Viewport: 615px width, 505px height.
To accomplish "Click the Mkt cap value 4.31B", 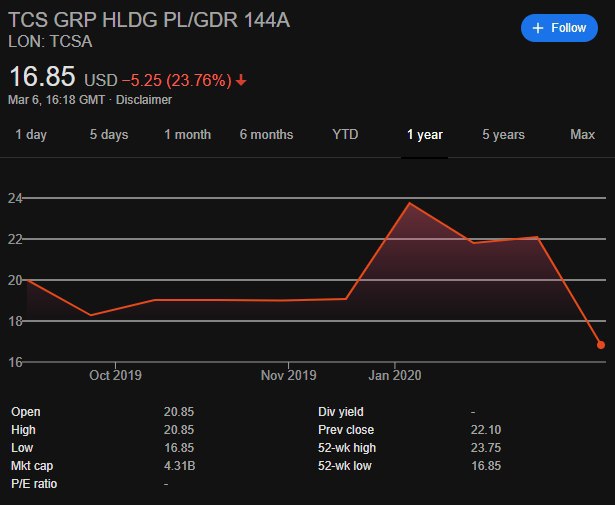I will 180,466.
